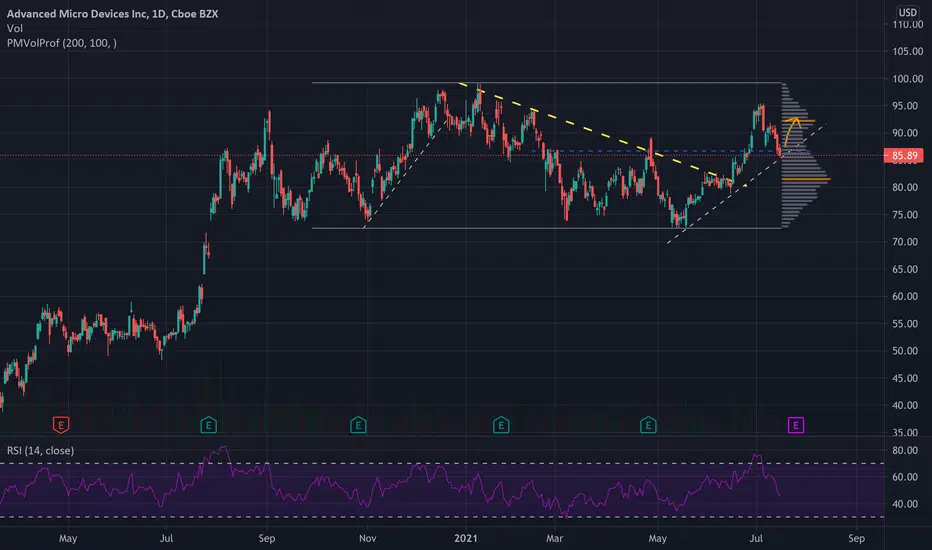The image size is (932, 550).
Task: Click 60.00 on the RSI scale
Action: pos(905,477)
